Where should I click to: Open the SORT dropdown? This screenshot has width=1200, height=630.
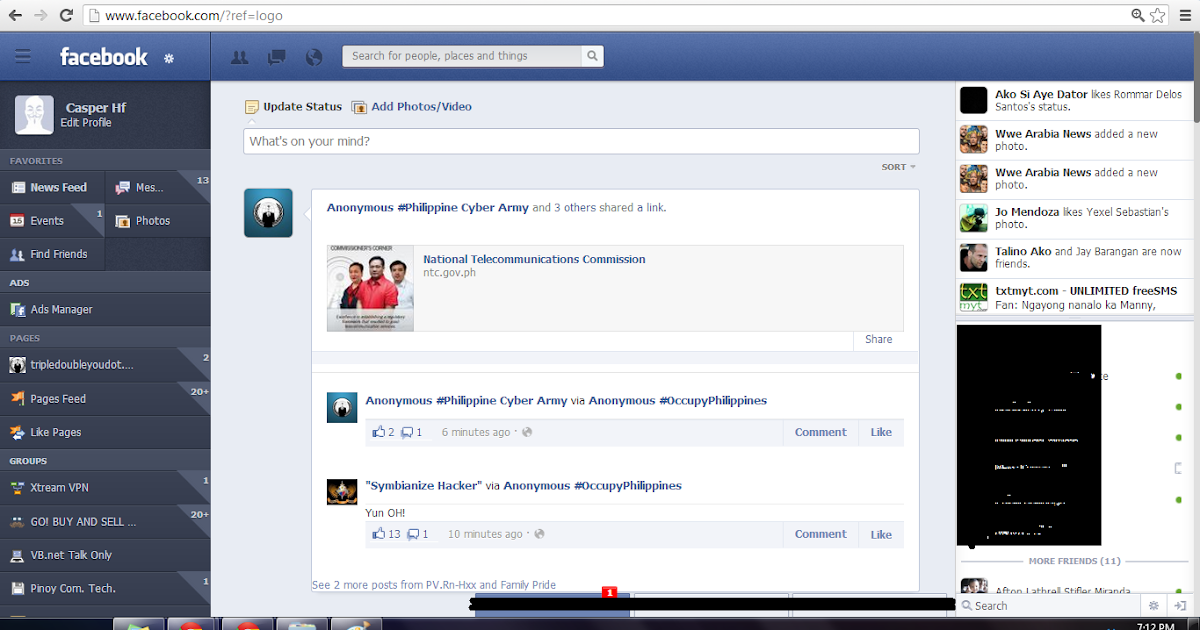point(898,167)
